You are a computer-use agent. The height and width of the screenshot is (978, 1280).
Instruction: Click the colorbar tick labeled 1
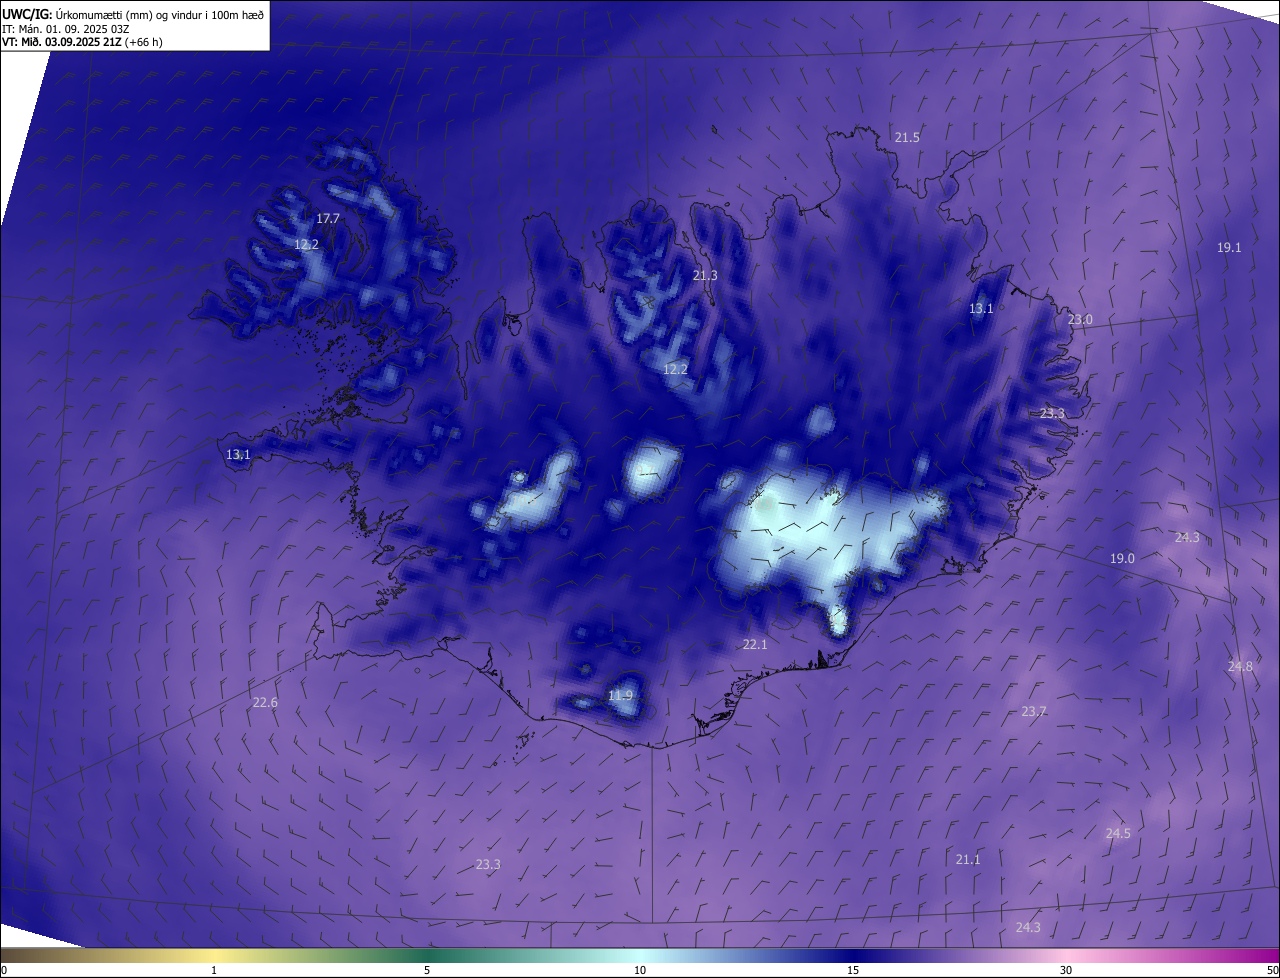pyautogui.click(x=214, y=970)
